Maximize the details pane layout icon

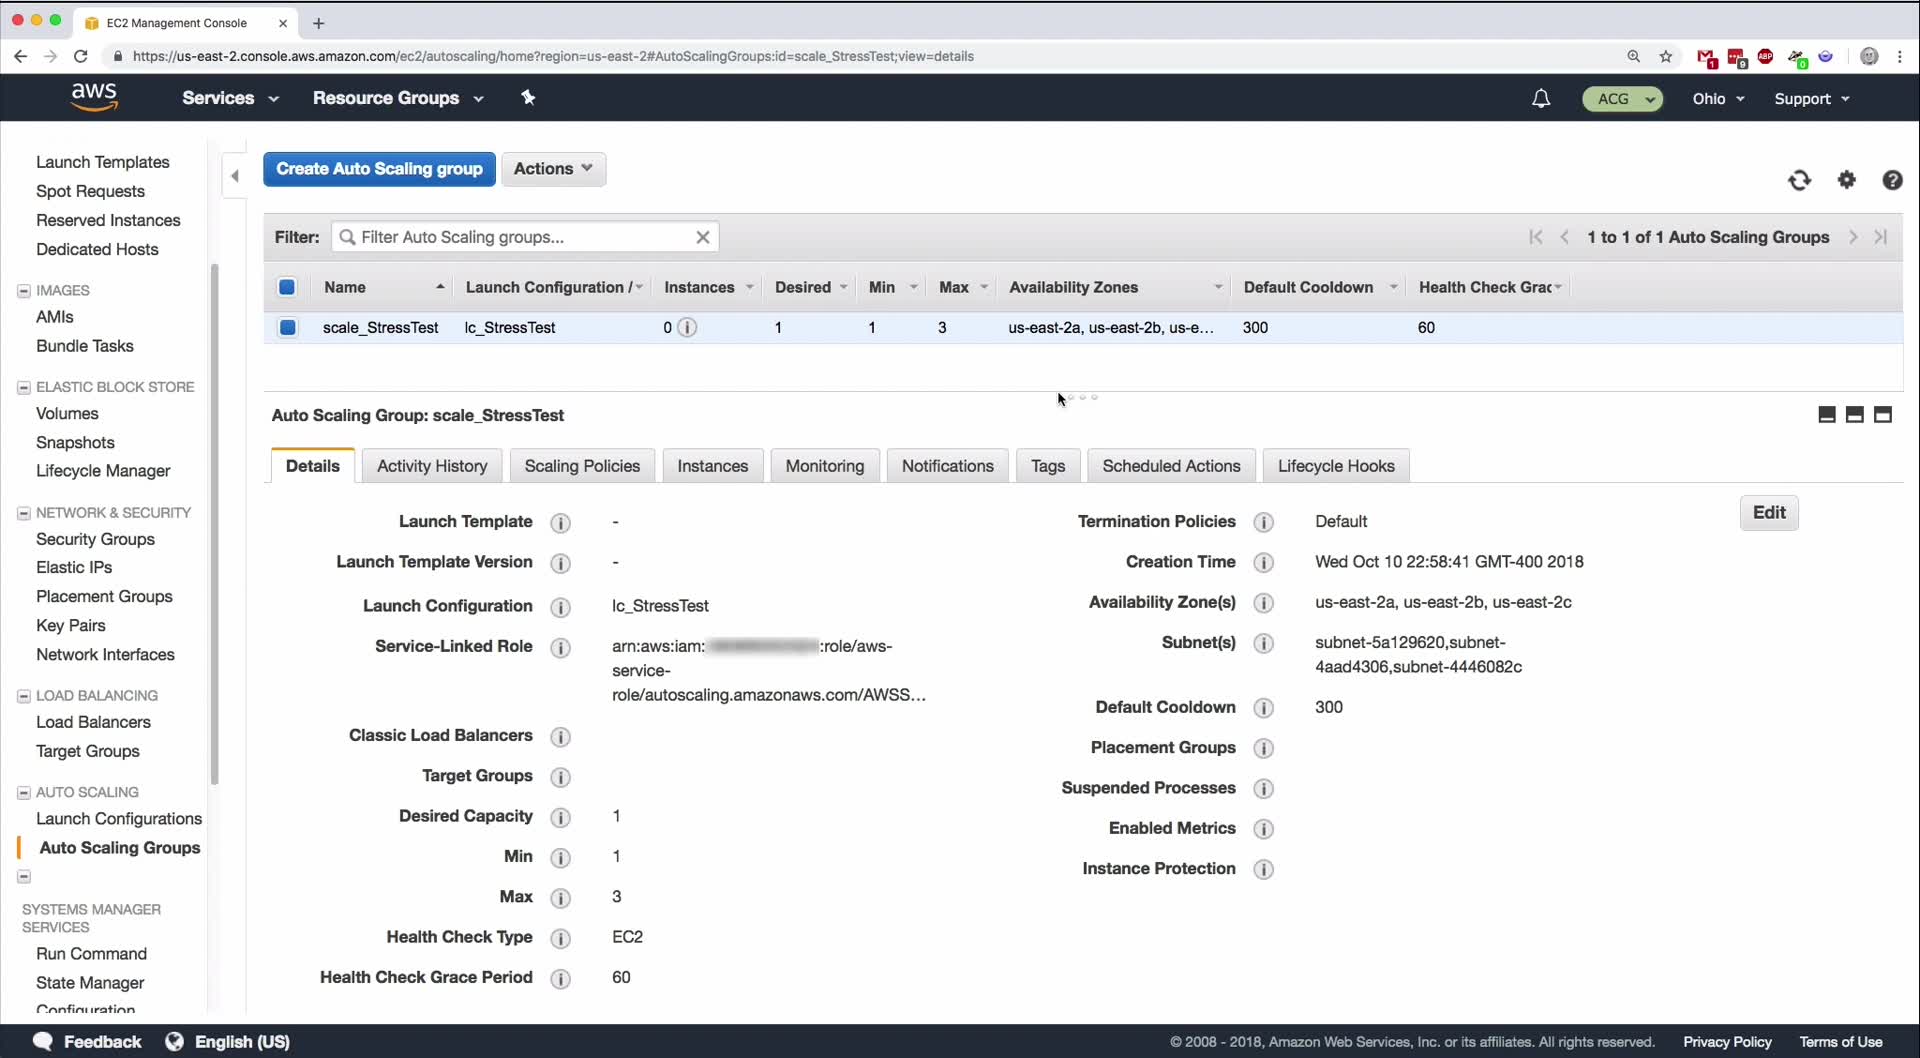point(1883,415)
